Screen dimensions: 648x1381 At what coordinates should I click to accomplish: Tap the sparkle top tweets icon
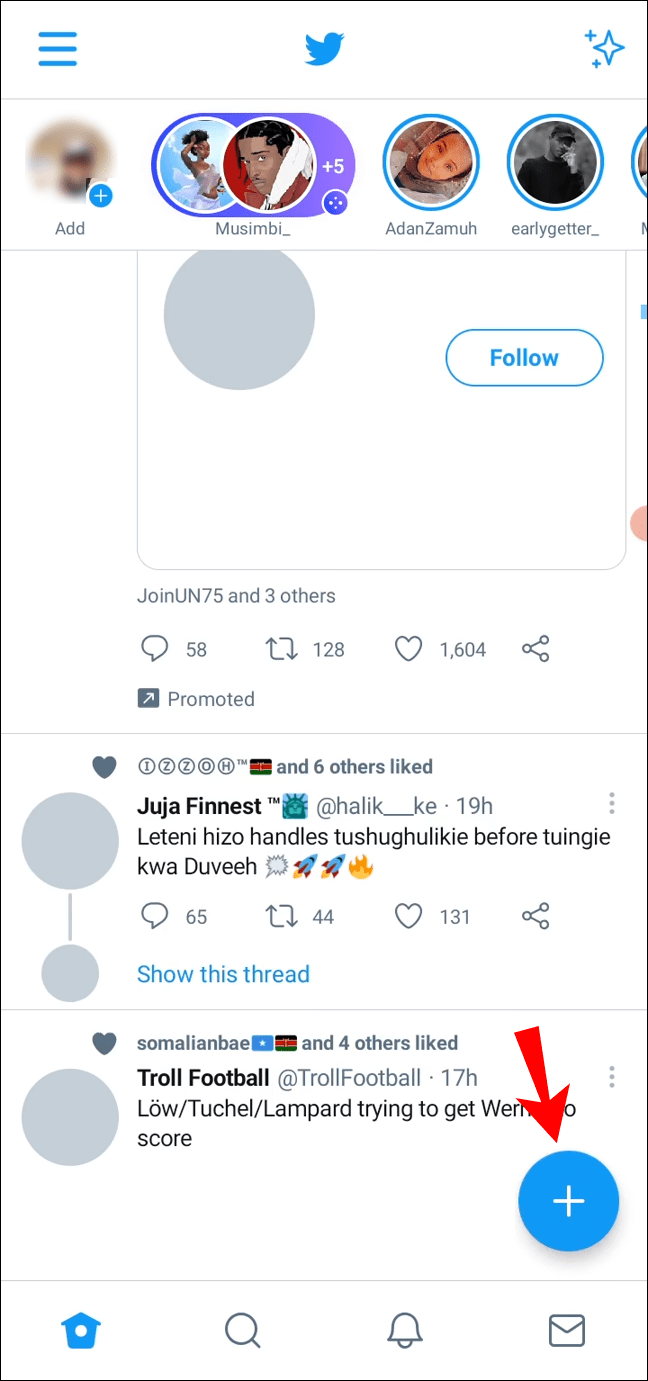pyautogui.click(x=604, y=48)
